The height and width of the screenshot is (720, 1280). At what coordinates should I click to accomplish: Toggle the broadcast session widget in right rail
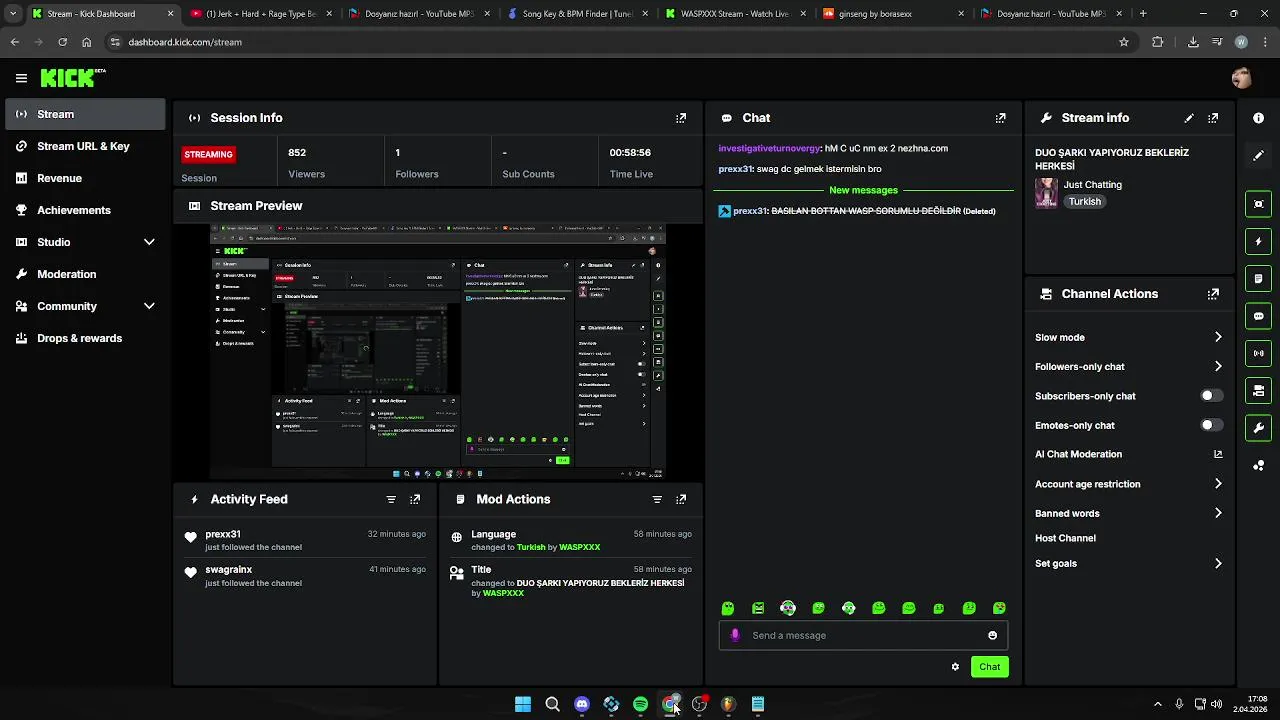tap(1258, 353)
